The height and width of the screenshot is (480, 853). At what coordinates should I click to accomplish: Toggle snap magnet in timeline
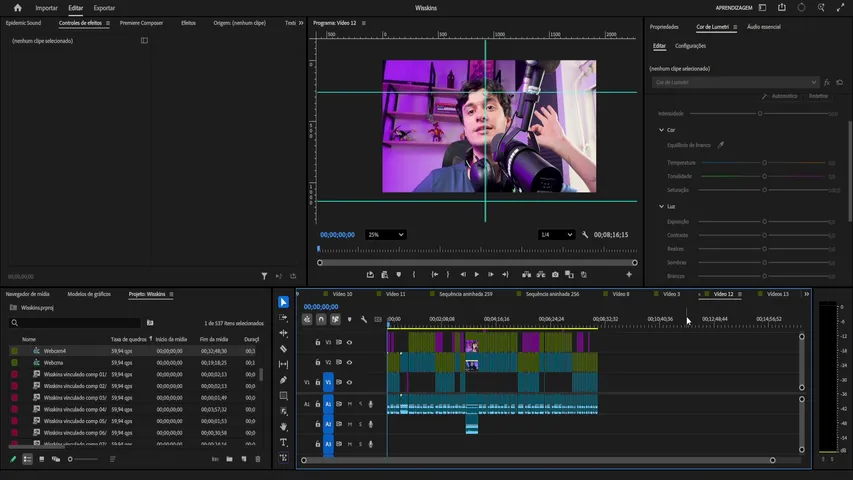321,319
